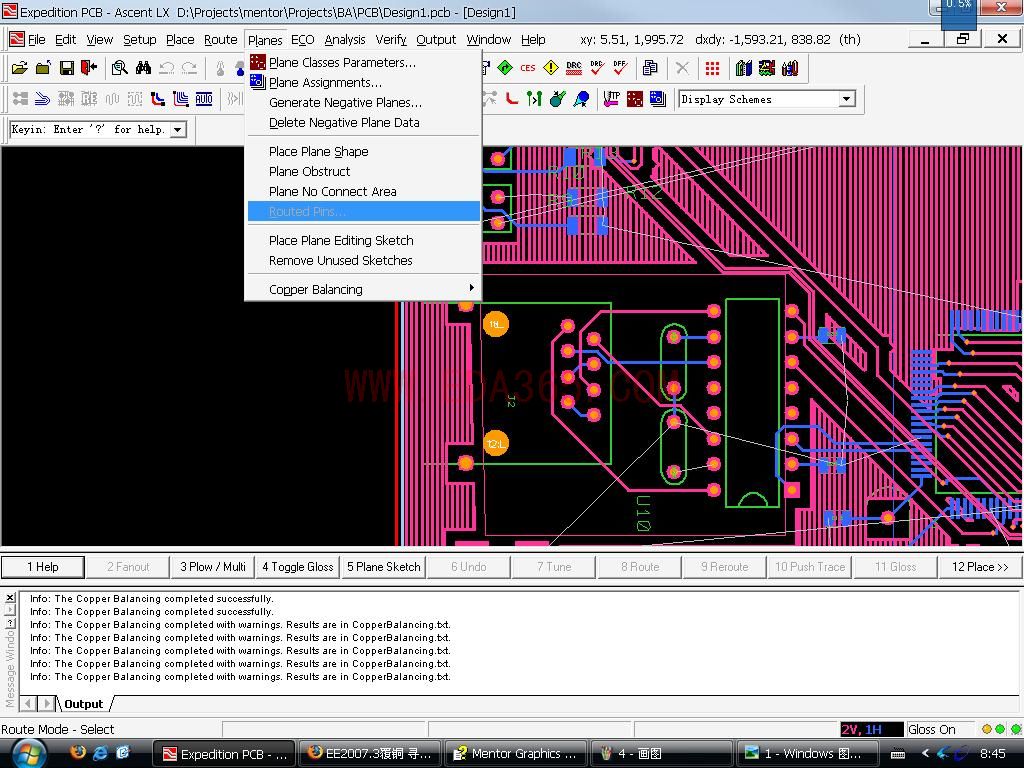Choose Place Plane Shape from menu
The height and width of the screenshot is (768, 1024).
coord(318,152)
